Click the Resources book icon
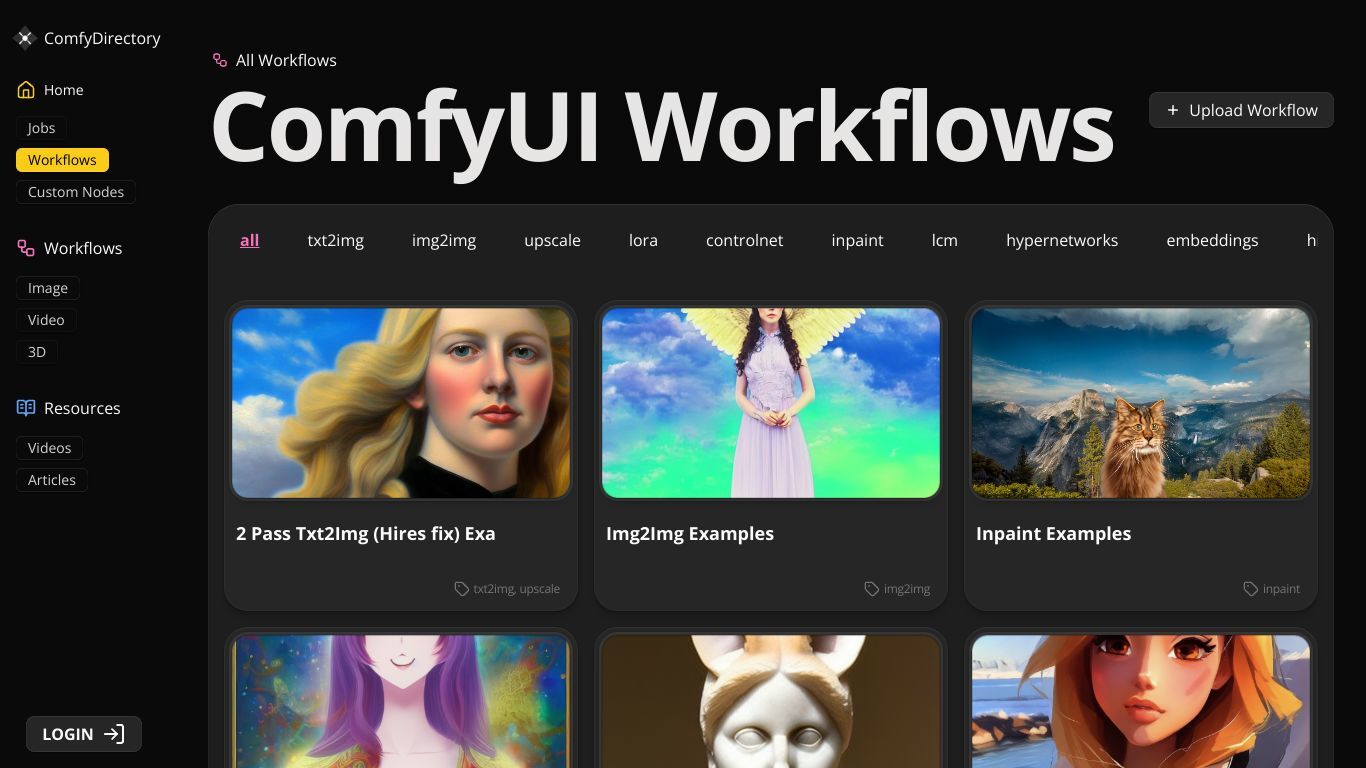 pos(26,408)
